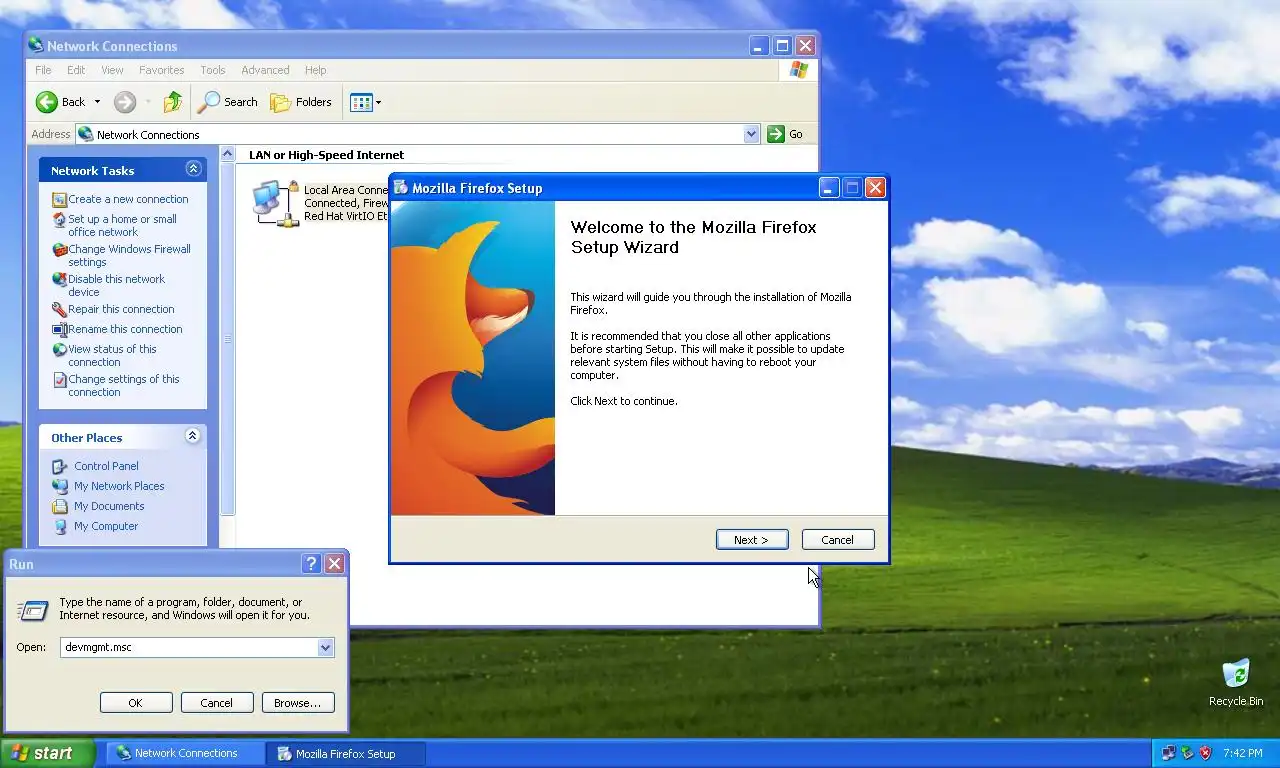Select the Local Area Connection icon
This screenshot has width=1280, height=768.
click(x=275, y=203)
